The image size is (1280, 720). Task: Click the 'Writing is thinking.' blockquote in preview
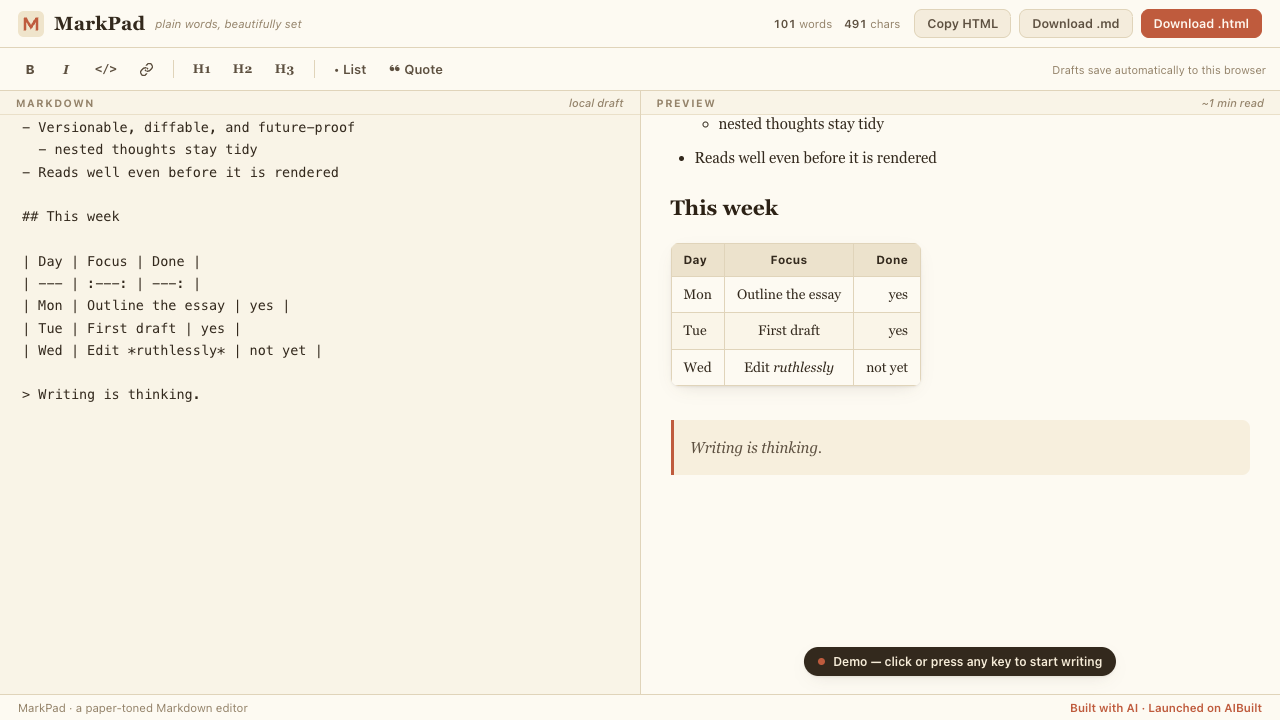tap(960, 447)
